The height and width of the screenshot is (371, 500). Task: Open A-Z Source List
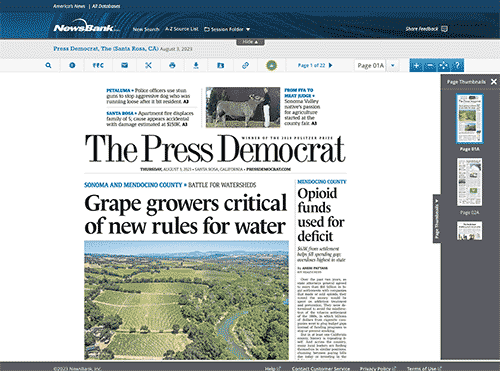(182, 29)
